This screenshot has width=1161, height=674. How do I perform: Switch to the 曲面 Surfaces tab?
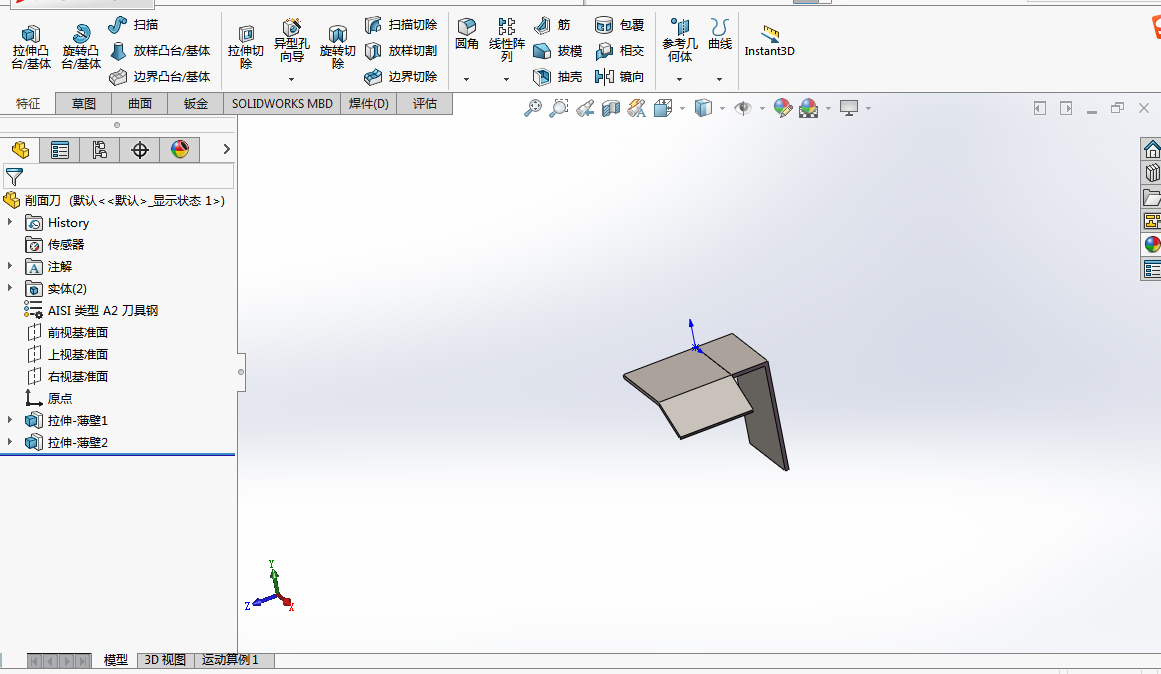(x=140, y=104)
